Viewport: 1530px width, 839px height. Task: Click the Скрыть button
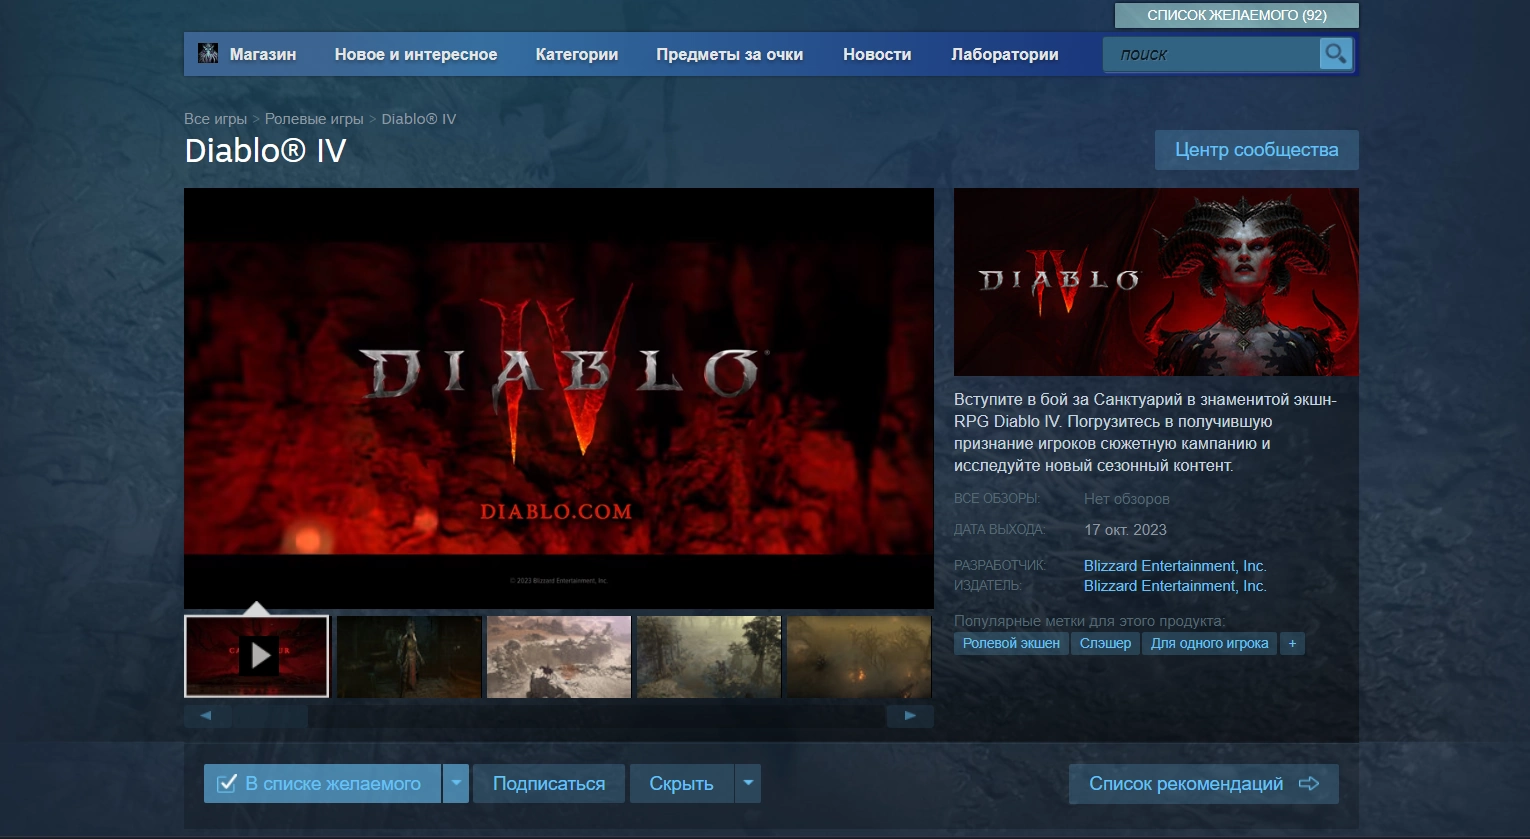pos(682,783)
